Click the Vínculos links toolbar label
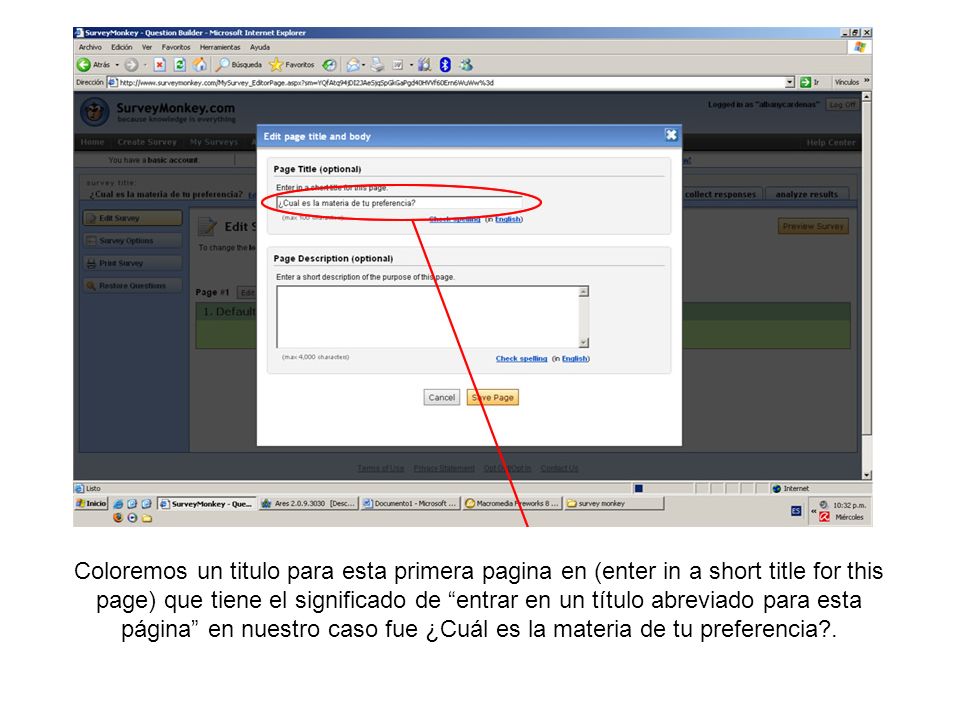Viewport: 960px width, 720px height. tap(847, 82)
